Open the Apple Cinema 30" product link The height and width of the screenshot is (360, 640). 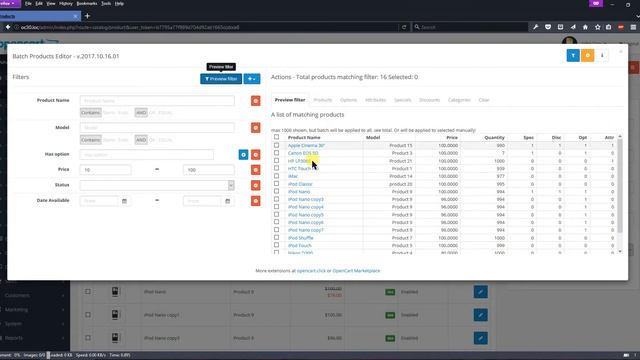point(306,145)
